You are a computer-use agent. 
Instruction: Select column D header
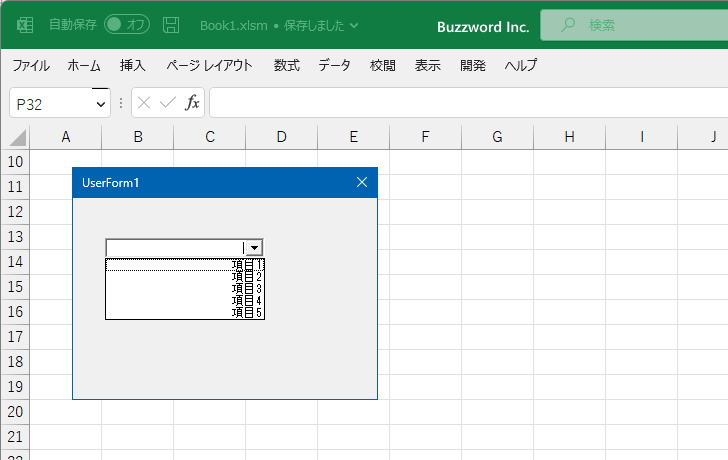coord(282,137)
